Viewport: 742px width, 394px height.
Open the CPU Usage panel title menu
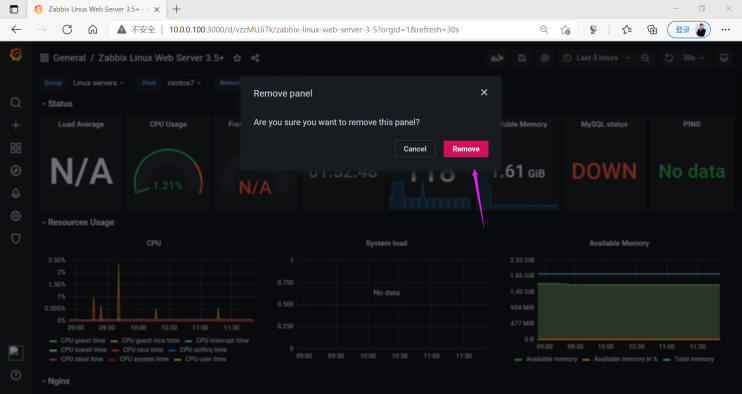tap(168, 124)
